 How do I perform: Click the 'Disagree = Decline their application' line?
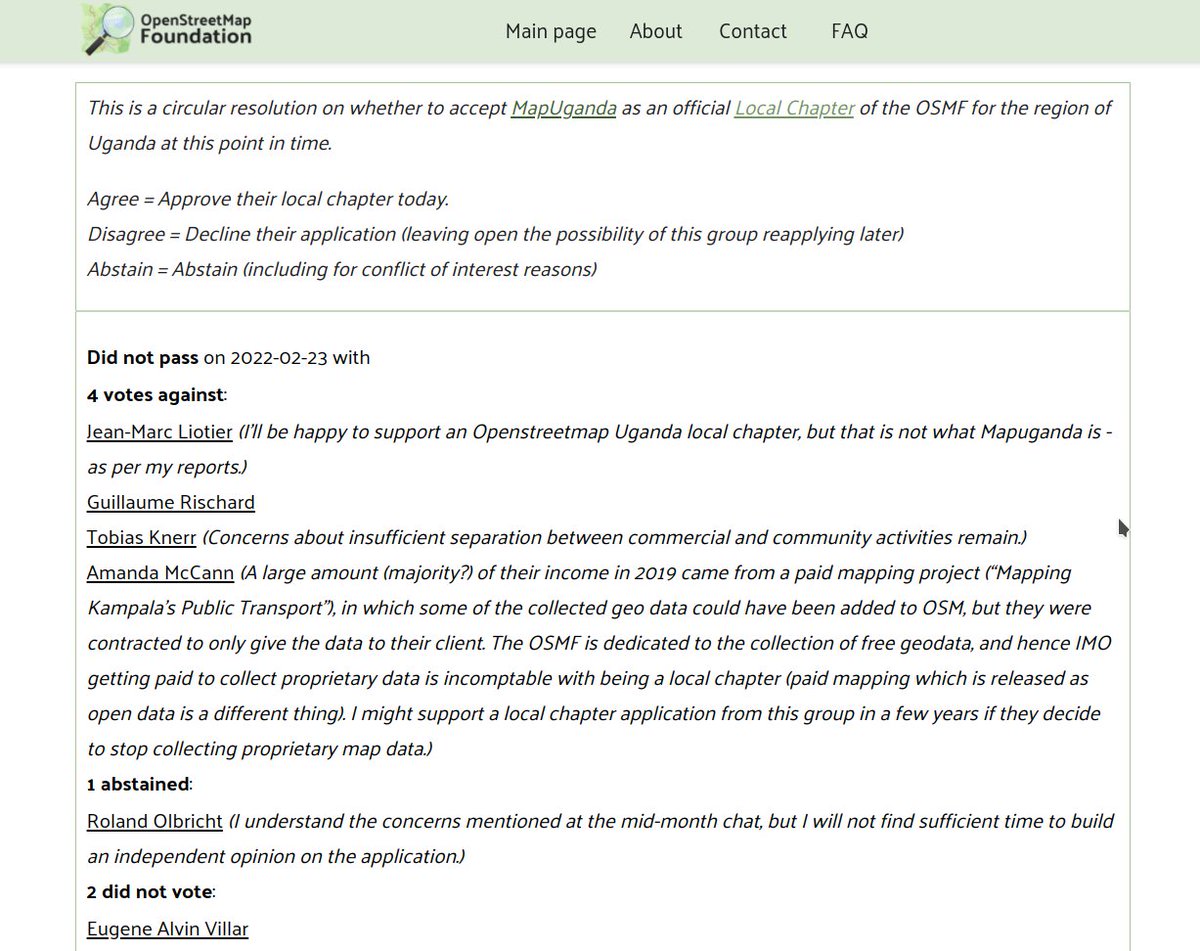[x=495, y=234]
